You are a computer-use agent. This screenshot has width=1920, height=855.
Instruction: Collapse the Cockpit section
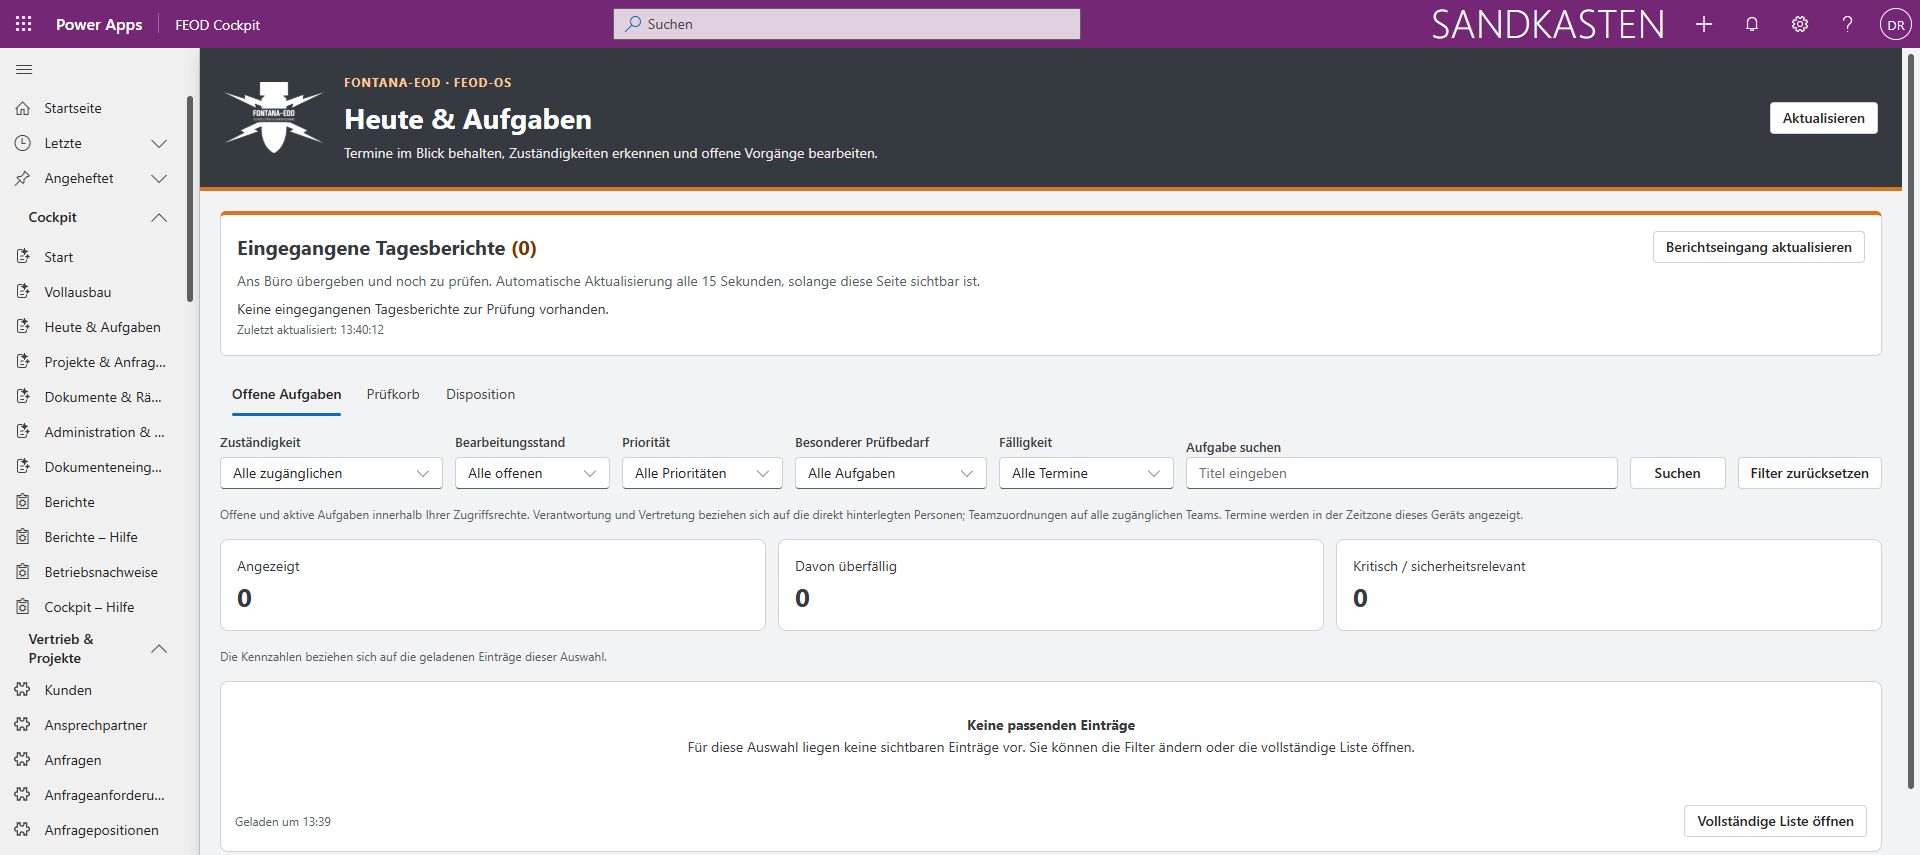pos(158,217)
